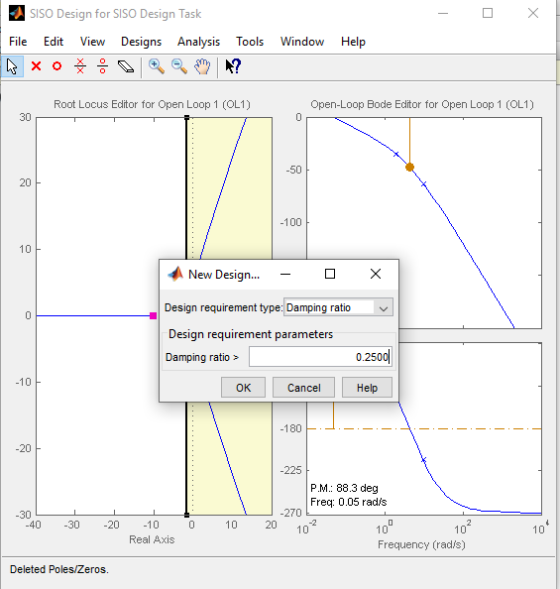Choose the add real zero tool

point(57,66)
